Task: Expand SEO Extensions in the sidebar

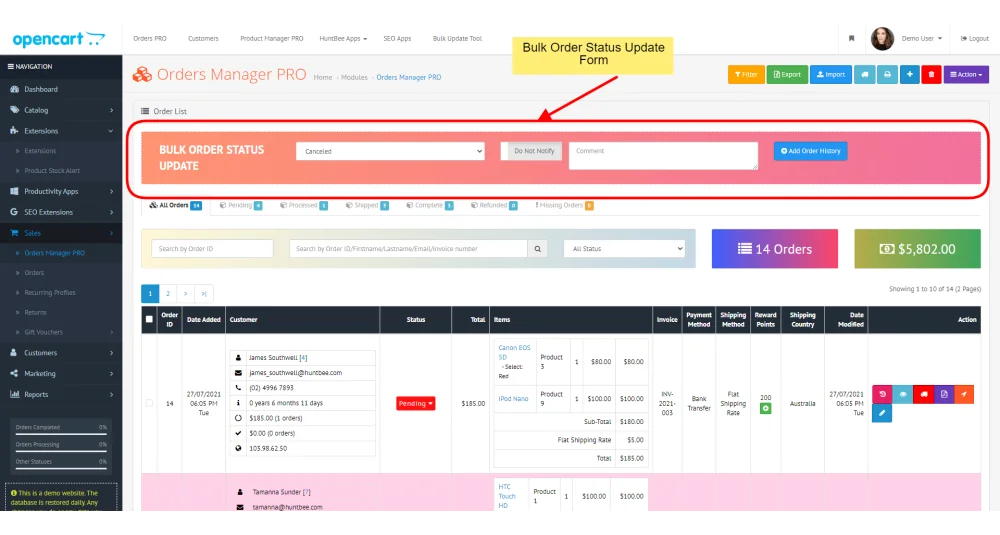Action: pyautogui.click(x=61, y=212)
